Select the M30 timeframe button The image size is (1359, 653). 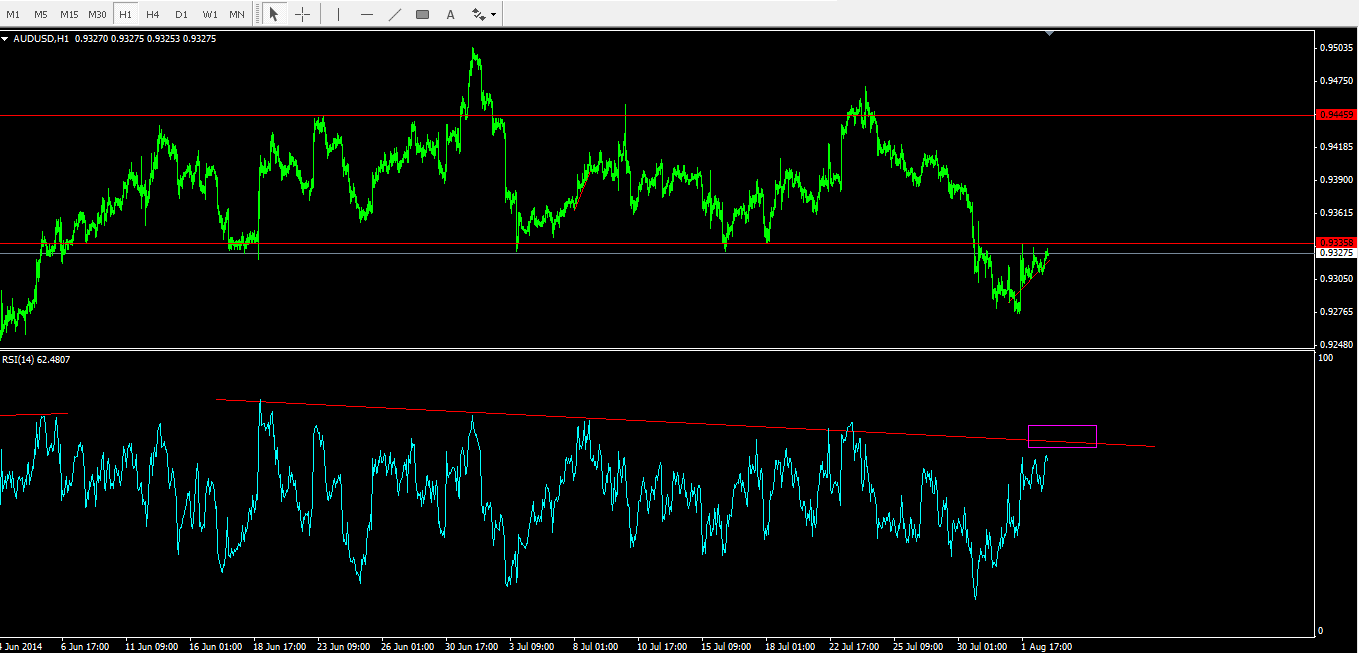pyautogui.click(x=97, y=14)
